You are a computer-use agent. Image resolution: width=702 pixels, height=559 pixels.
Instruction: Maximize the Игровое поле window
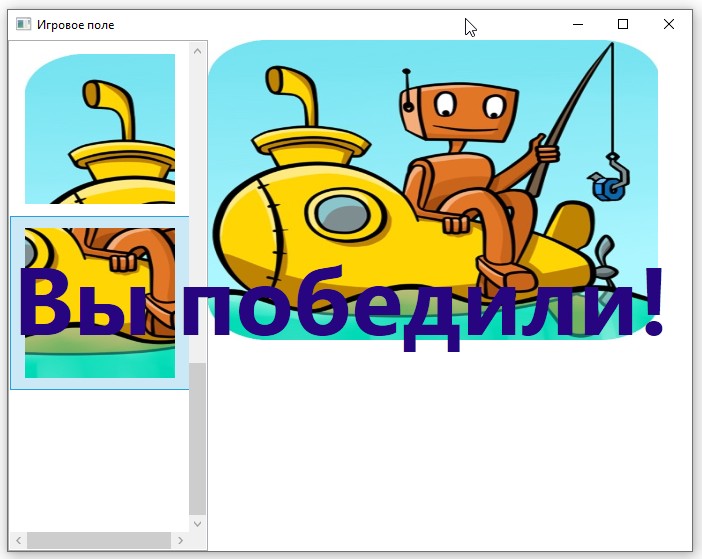pyautogui.click(x=623, y=24)
